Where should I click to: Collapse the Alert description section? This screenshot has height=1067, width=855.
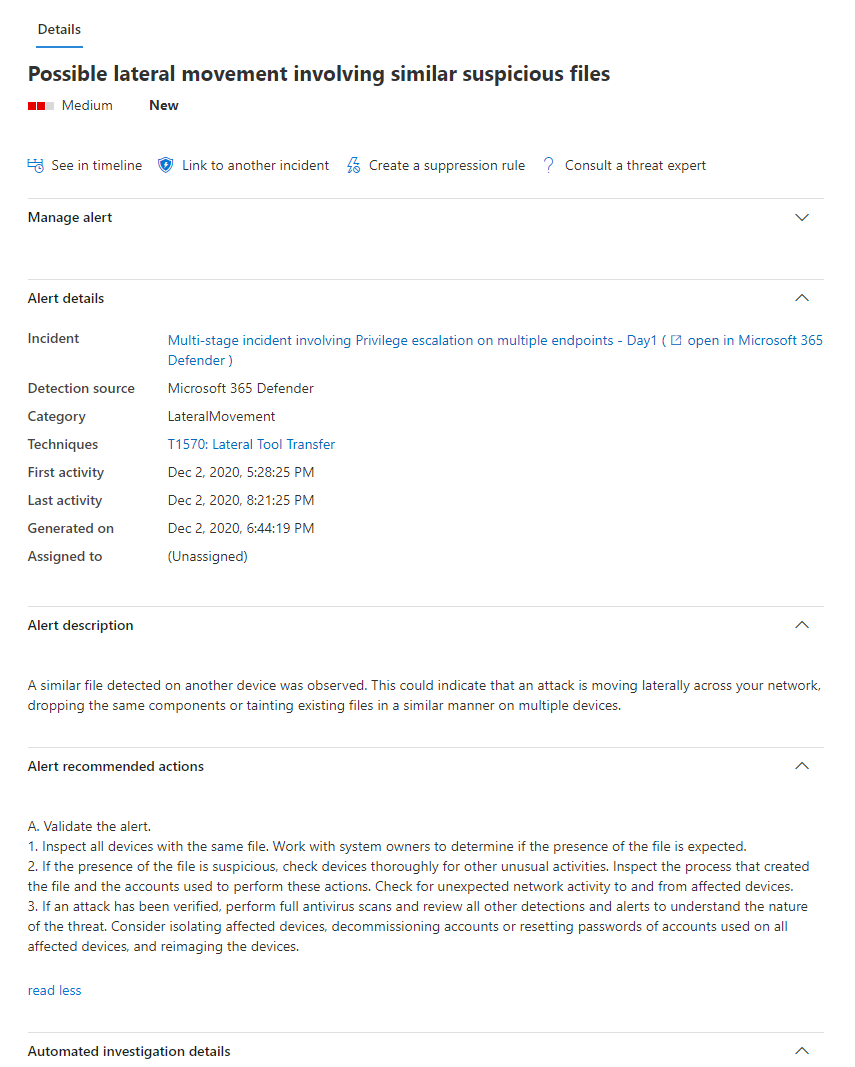[x=801, y=625]
